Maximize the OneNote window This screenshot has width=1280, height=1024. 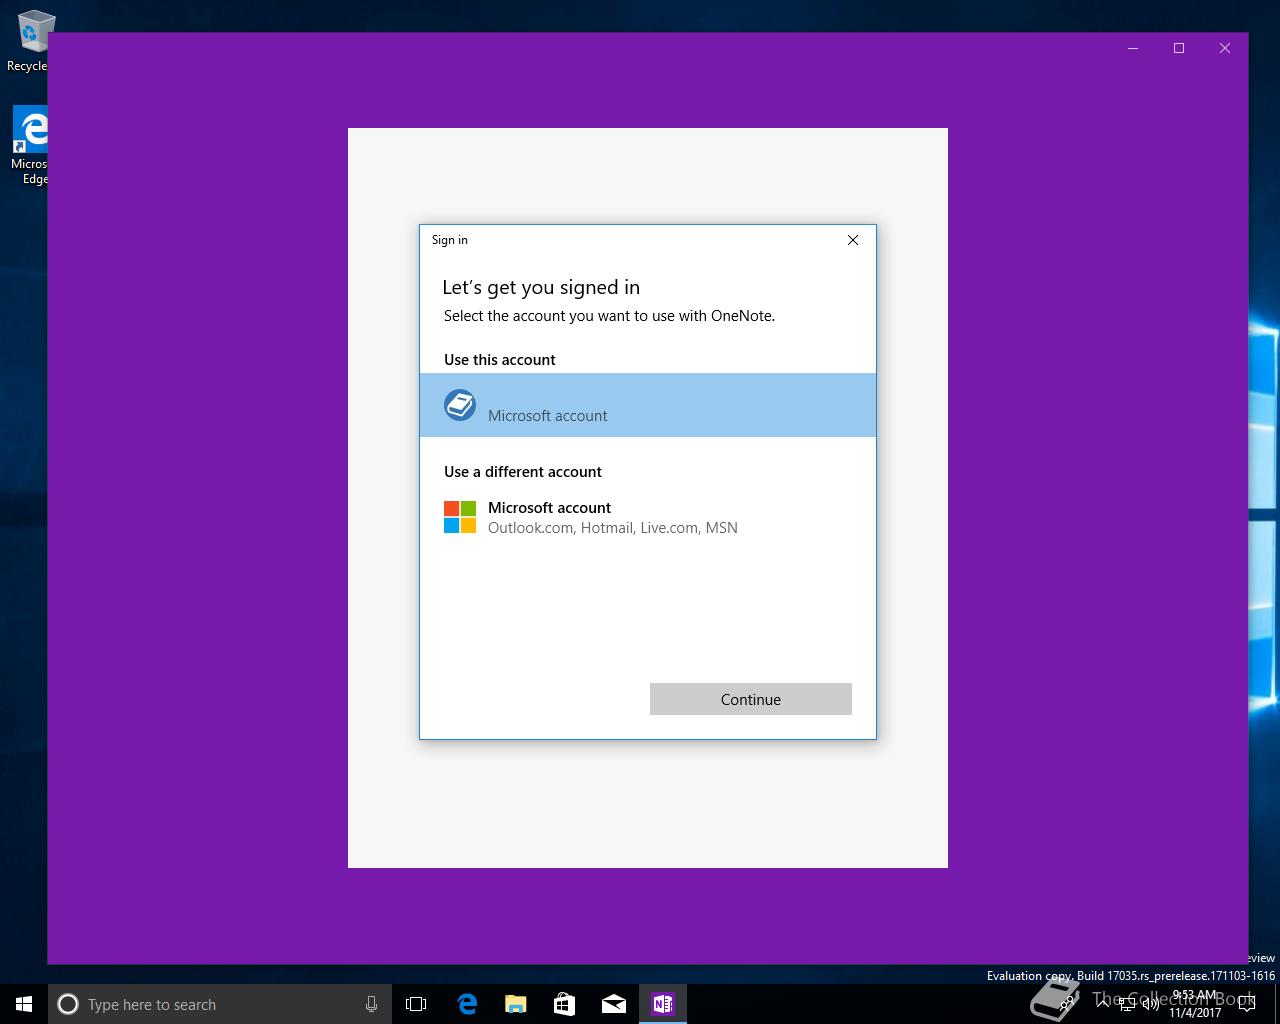pos(1179,48)
